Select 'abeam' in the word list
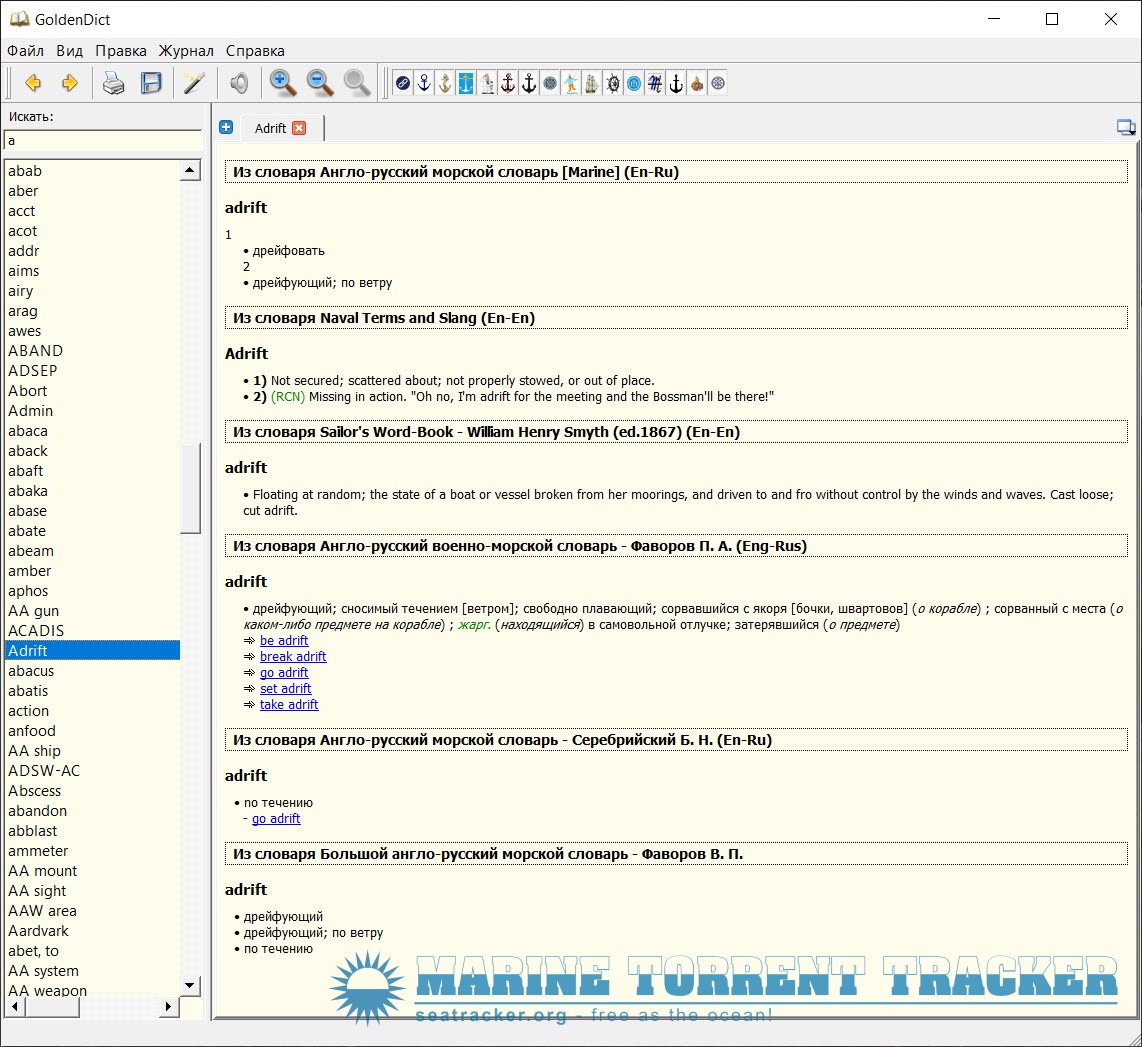The height and width of the screenshot is (1047, 1142). coord(92,550)
